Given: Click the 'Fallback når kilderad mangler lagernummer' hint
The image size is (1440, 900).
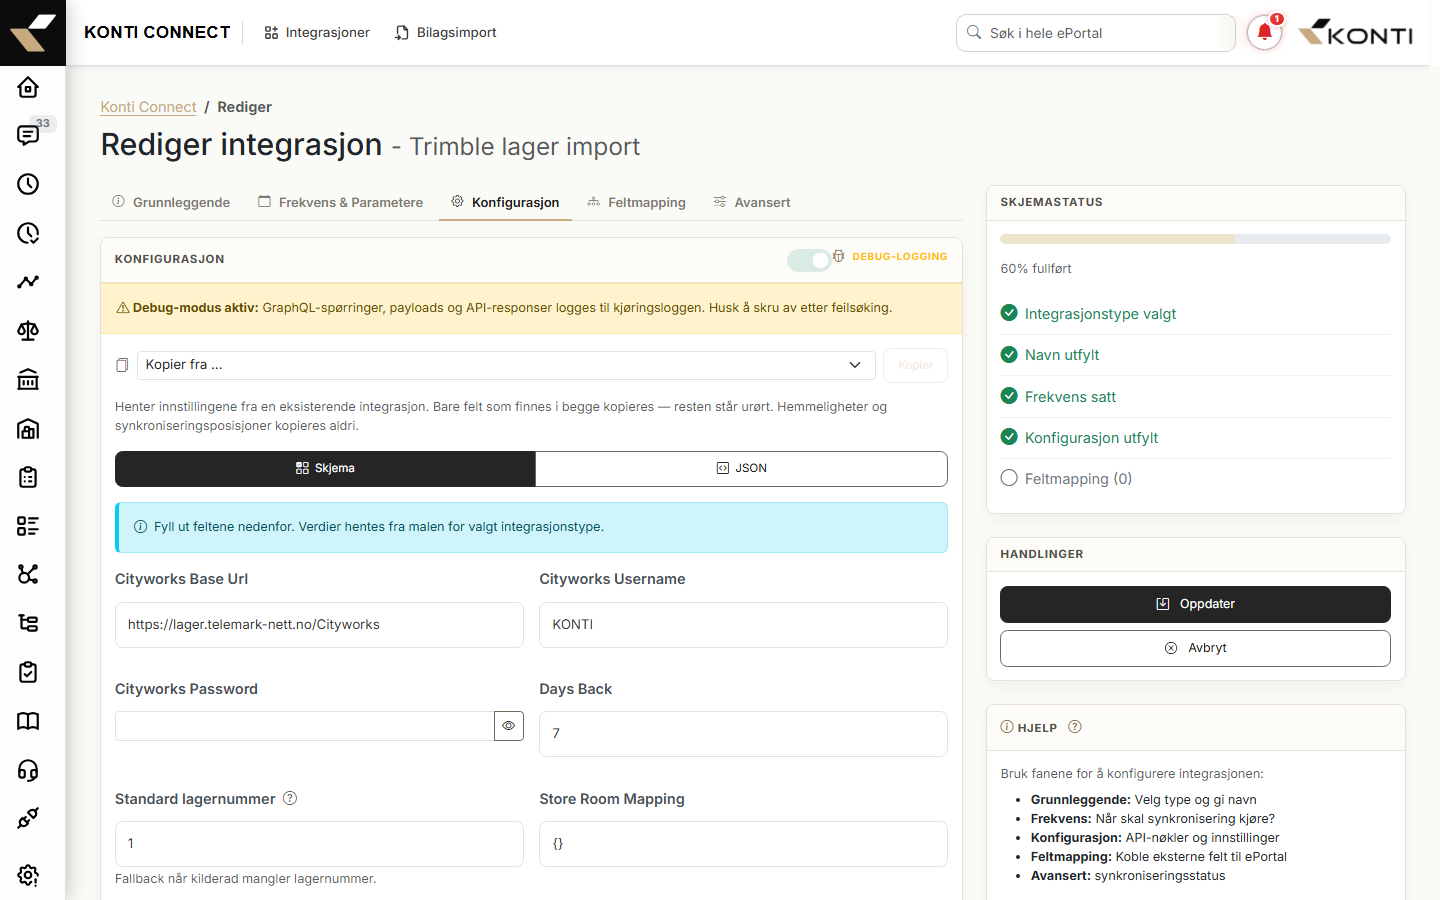Looking at the screenshot, I should coord(246,879).
